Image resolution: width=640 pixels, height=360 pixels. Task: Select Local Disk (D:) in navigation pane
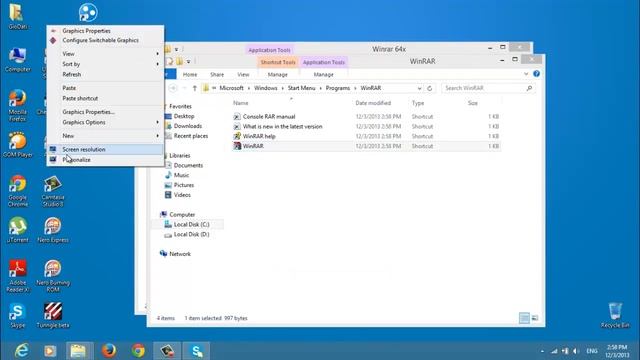tap(191, 234)
